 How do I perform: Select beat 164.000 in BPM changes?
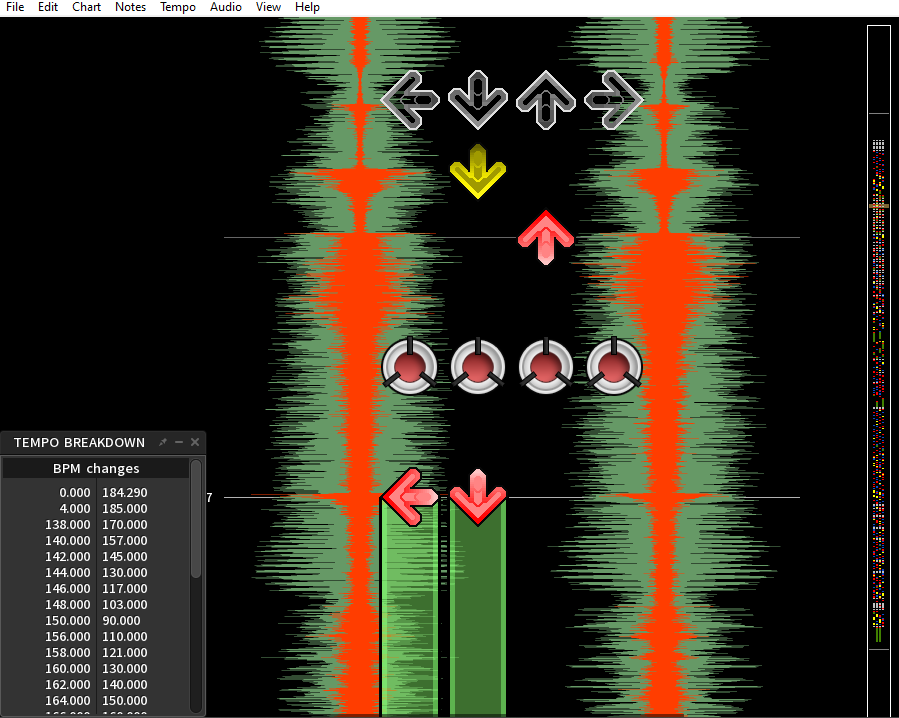pyautogui.click(x=68, y=701)
